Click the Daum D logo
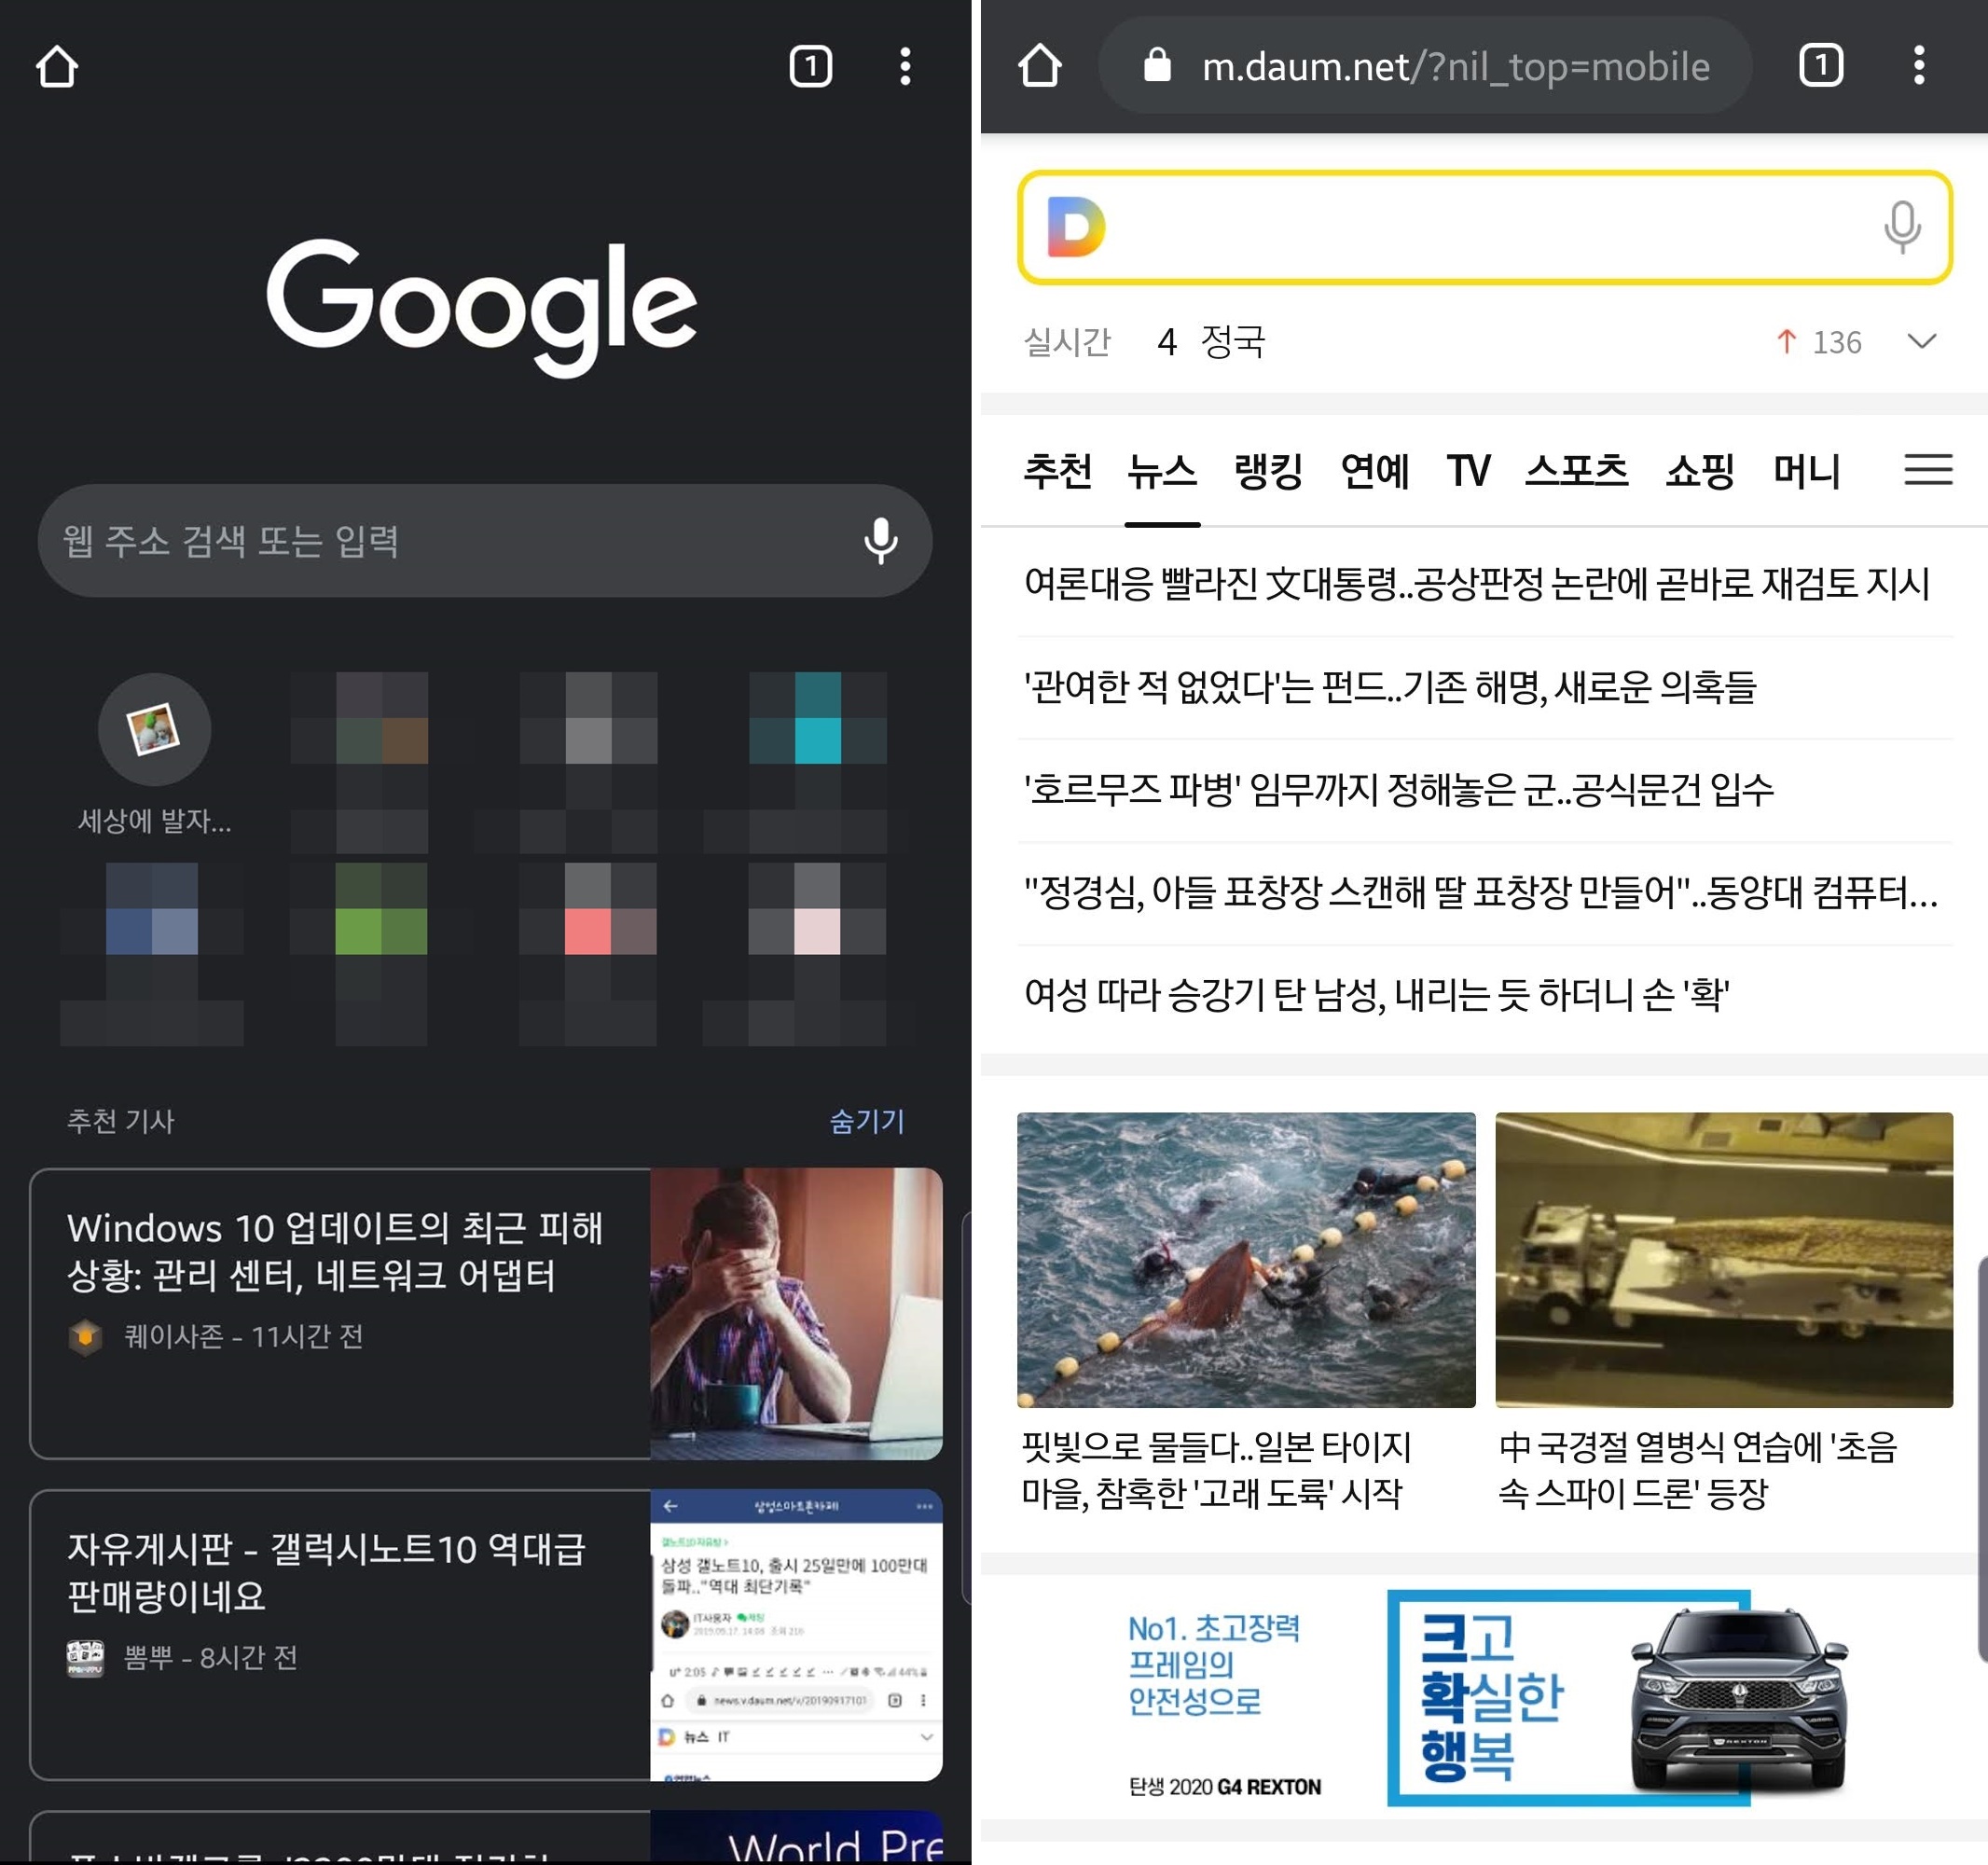Image resolution: width=1988 pixels, height=1865 pixels. tap(1075, 227)
